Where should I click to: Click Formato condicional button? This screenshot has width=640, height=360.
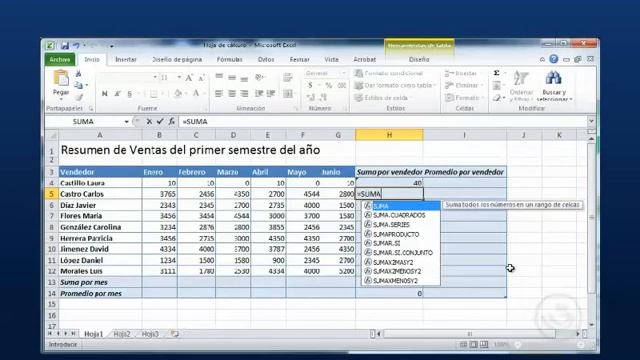[389, 73]
